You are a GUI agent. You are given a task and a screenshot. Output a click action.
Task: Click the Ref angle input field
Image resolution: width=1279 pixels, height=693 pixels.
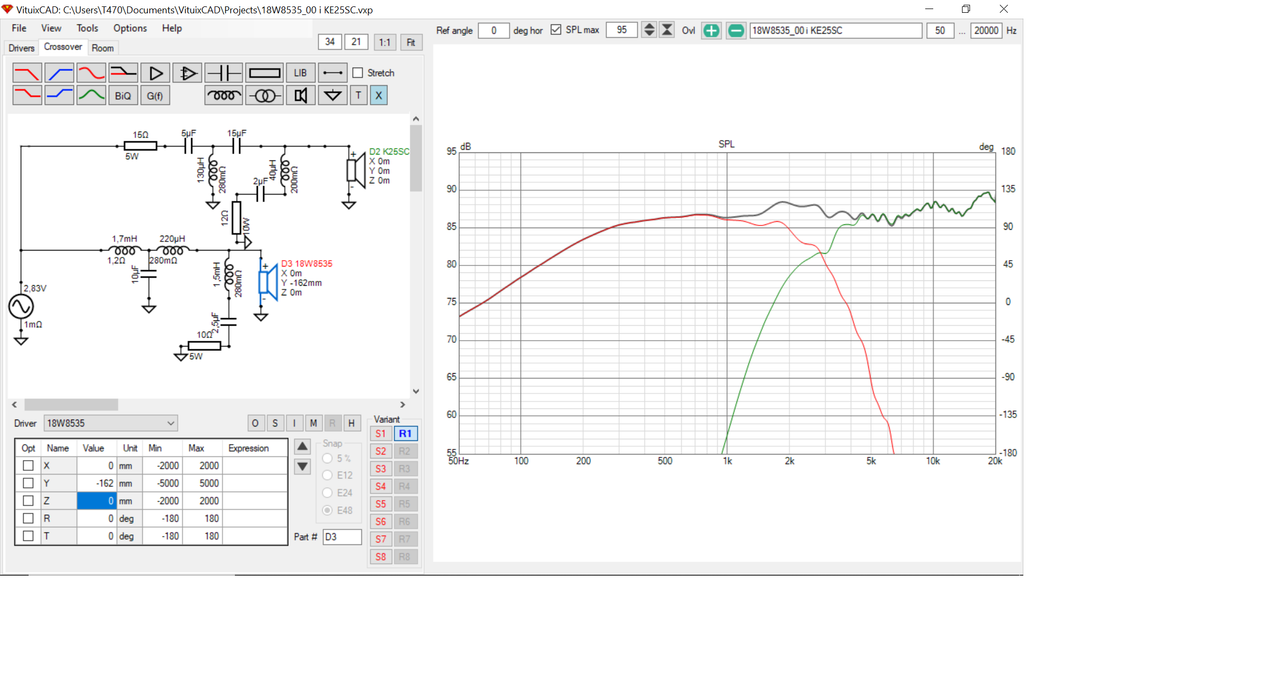click(493, 30)
